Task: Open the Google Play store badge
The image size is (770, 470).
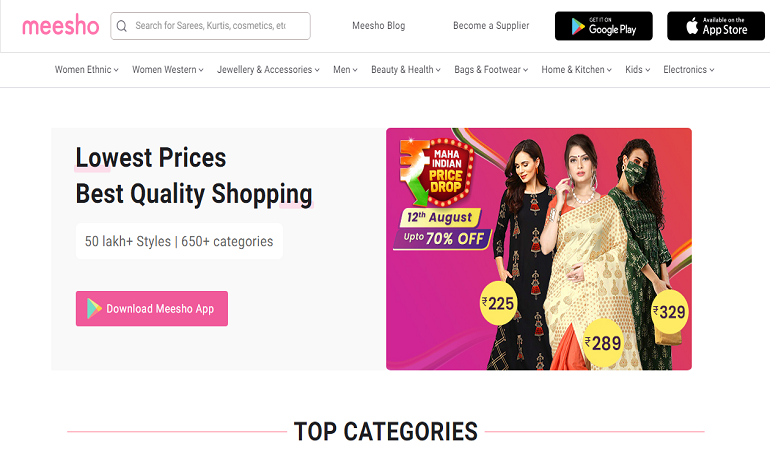Action: coord(604,26)
